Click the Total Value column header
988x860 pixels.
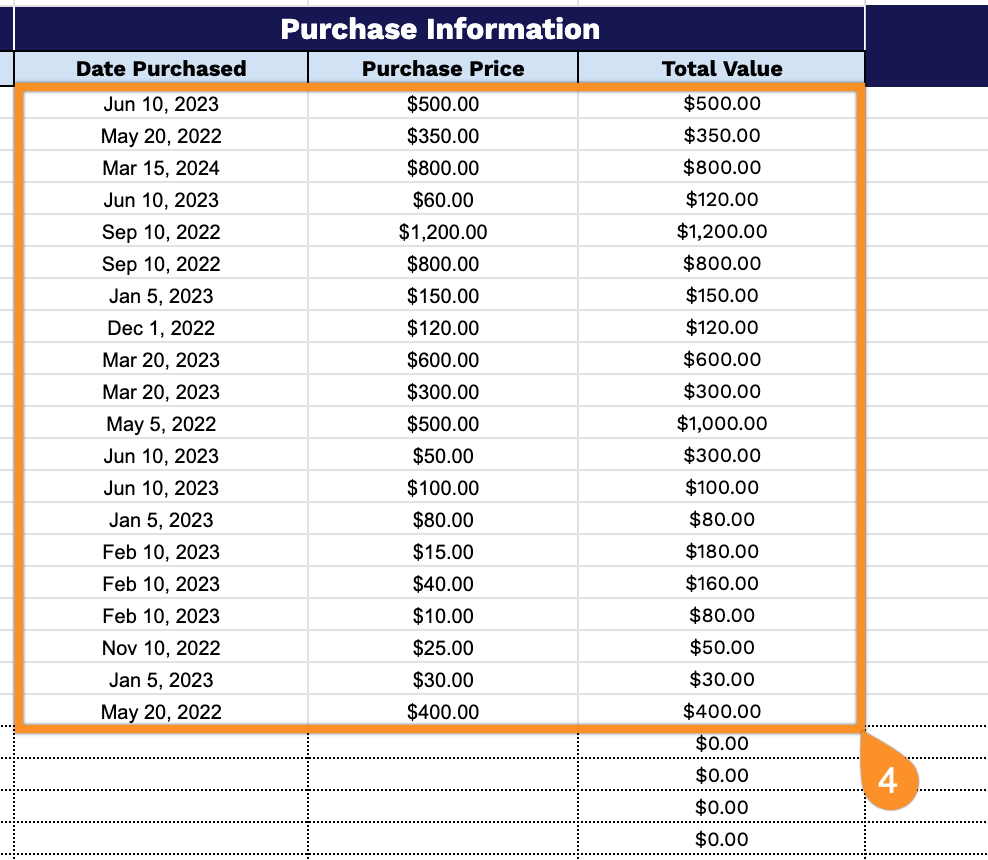(x=722, y=68)
